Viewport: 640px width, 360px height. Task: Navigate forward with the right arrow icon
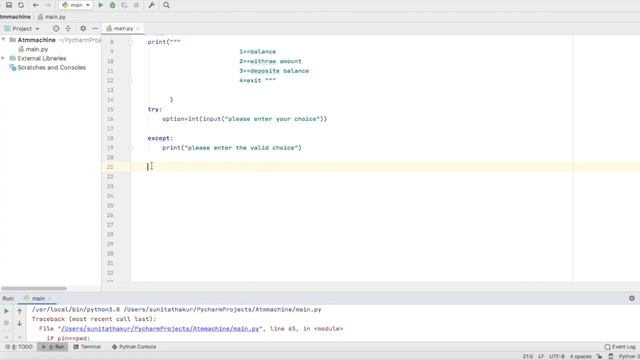pyautogui.click(x=48, y=5)
